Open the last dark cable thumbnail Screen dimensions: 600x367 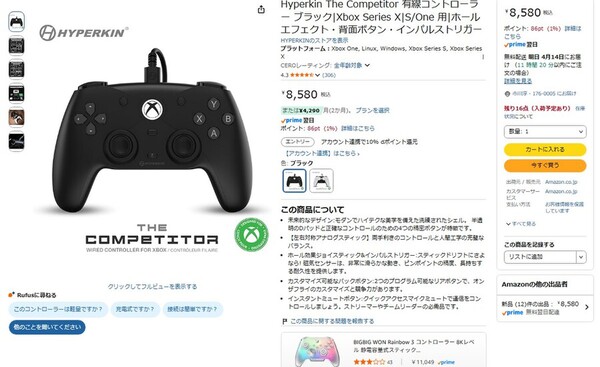(x=16, y=141)
